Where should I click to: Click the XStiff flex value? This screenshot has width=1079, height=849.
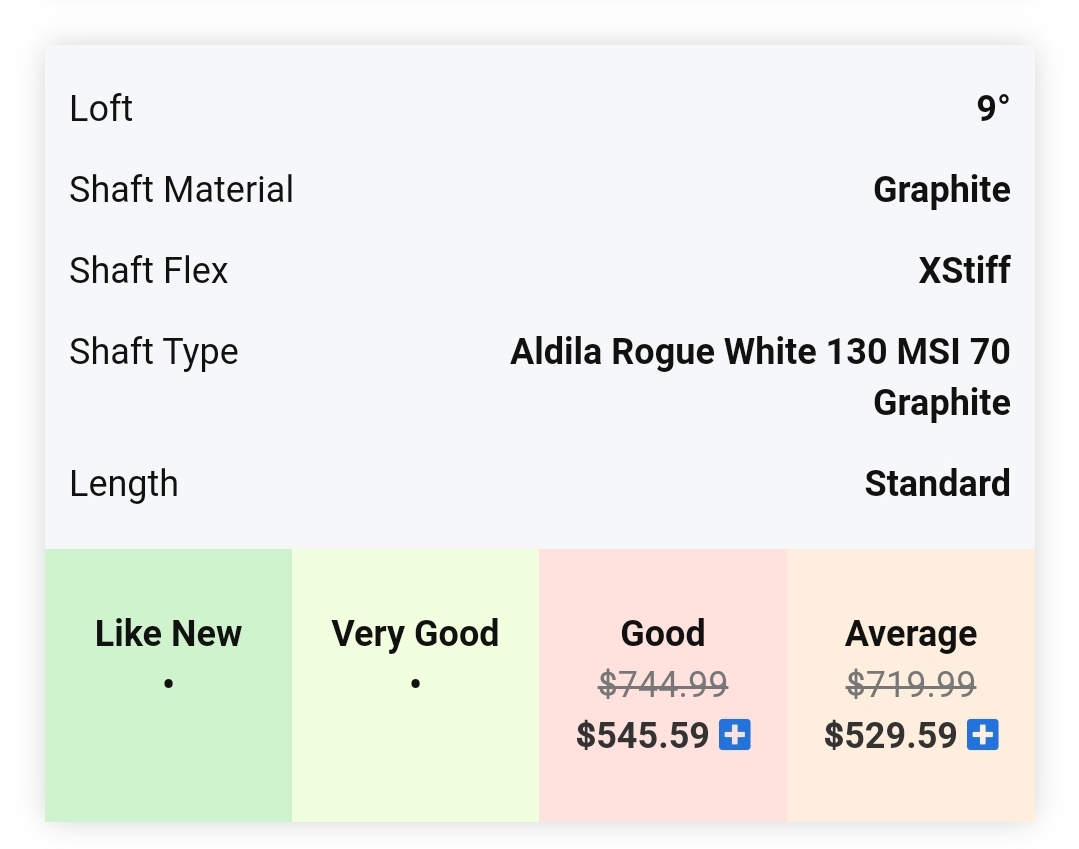pos(964,271)
